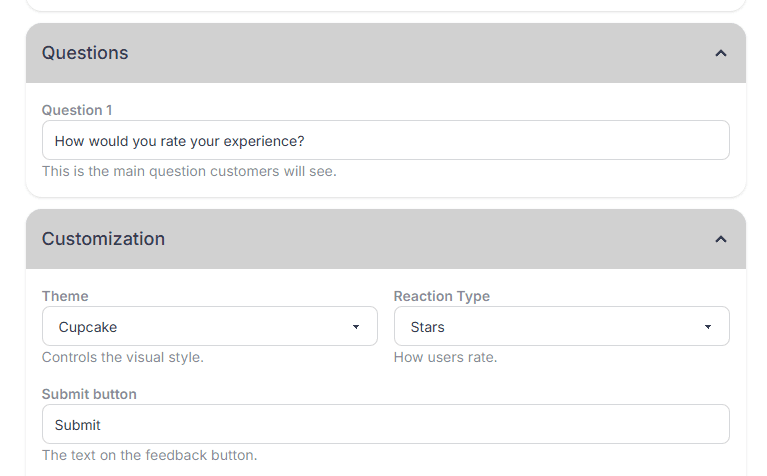Click 'Controls the visual style.' hint
The image size is (767, 476).
coord(122,357)
